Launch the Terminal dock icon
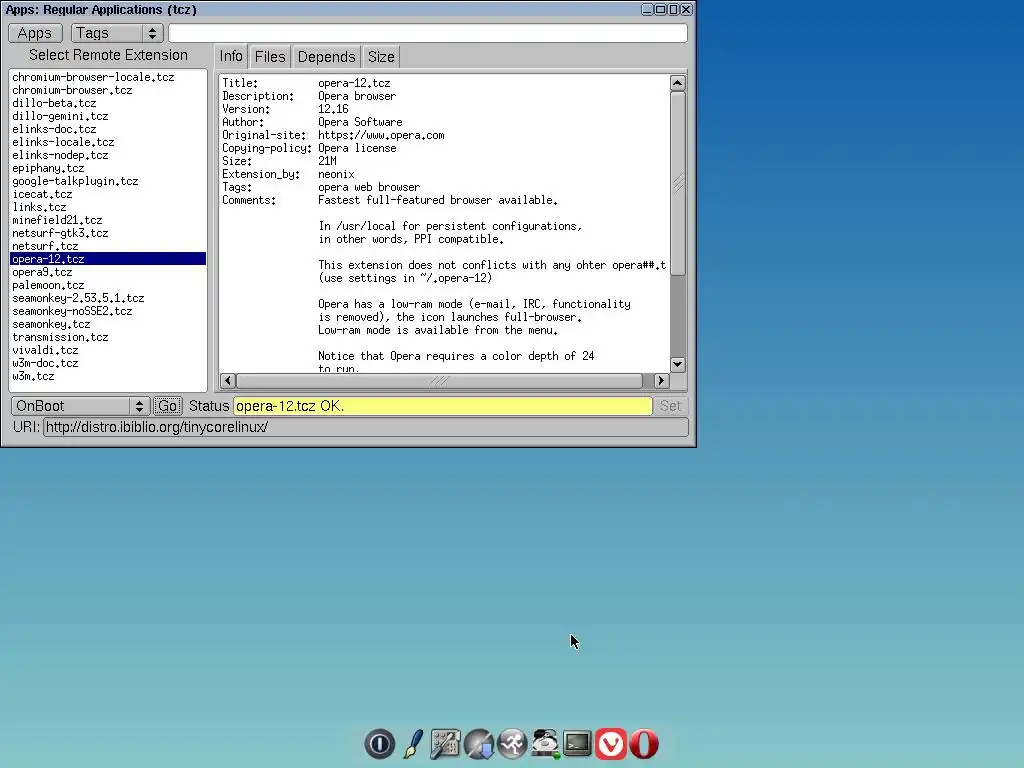Viewport: 1024px width, 768px height. pos(578,744)
